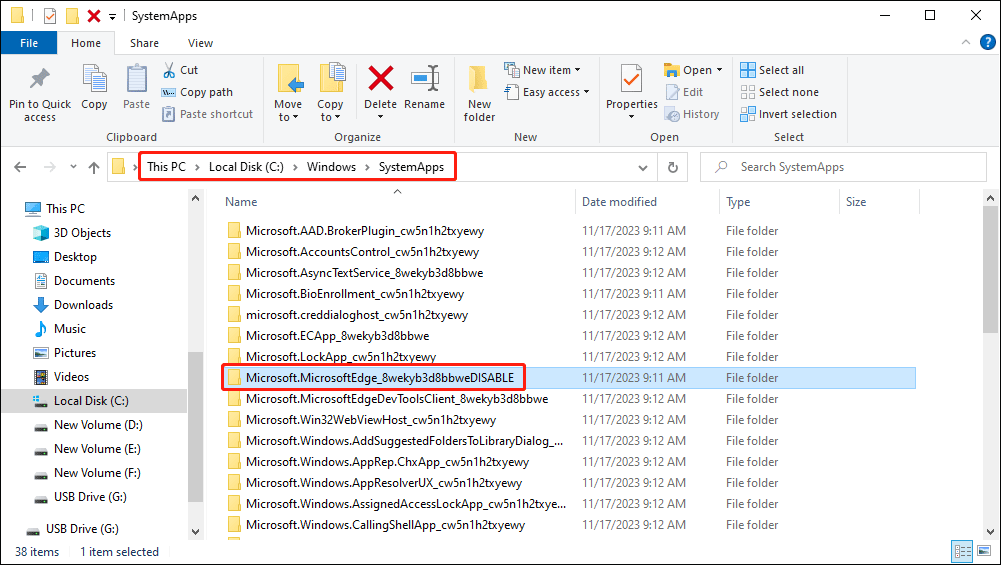Viewport: 1001px width, 565px height.
Task: Switch to the Share ribbon tab
Action: (144, 43)
